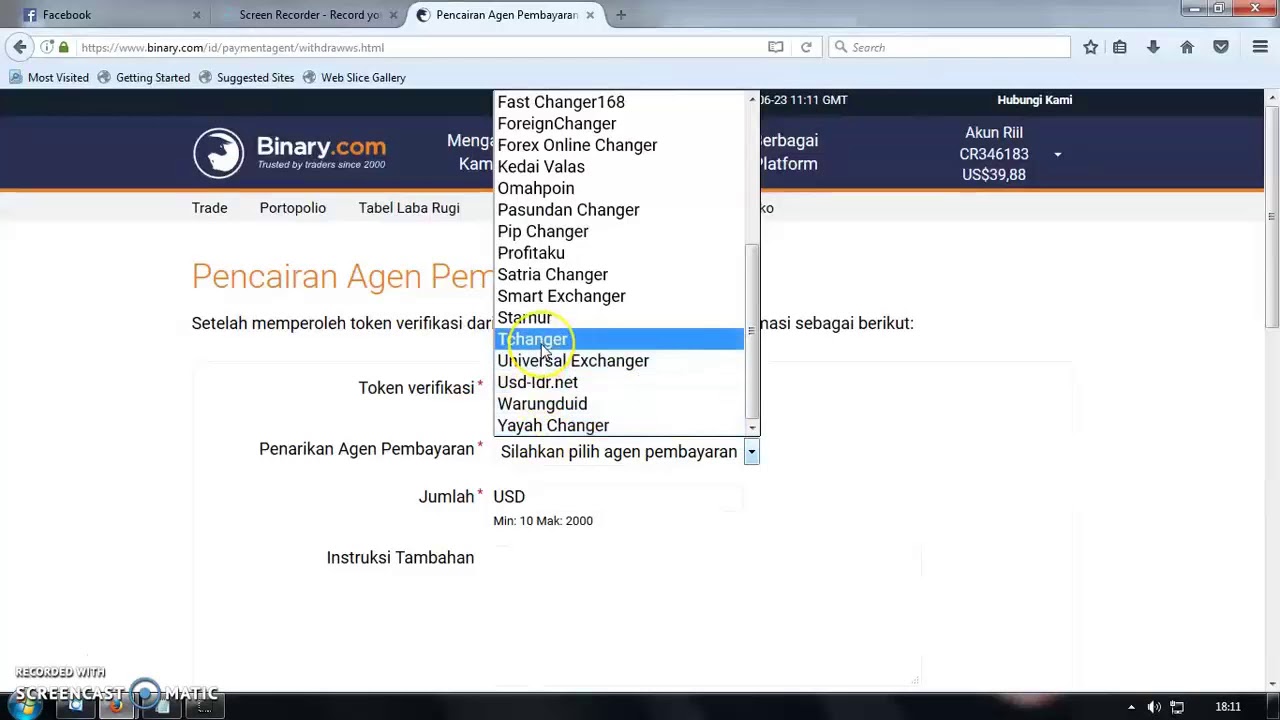Choose Smart Exchanger option
1280x720 pixels.
[620, 296]
